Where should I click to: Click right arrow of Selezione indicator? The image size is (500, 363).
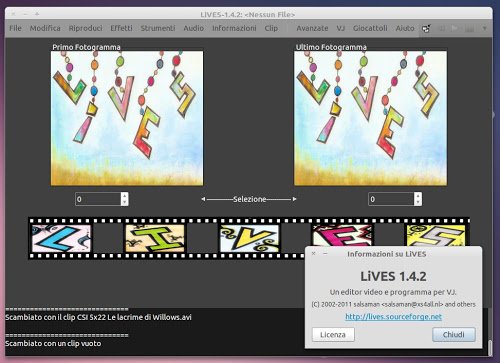295,199
